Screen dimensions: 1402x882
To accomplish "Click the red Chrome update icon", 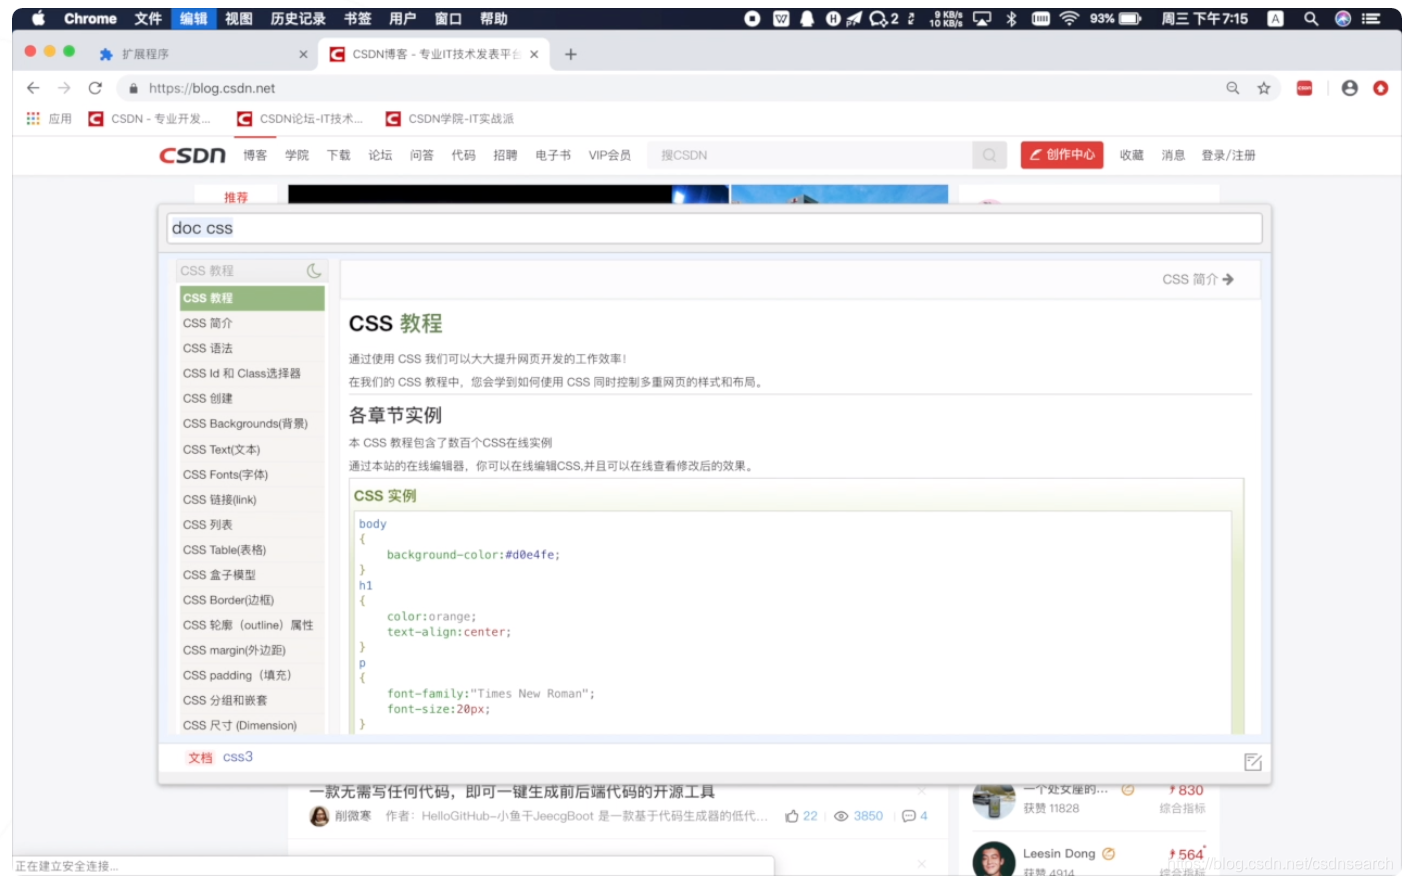I will click(1381, 88).
